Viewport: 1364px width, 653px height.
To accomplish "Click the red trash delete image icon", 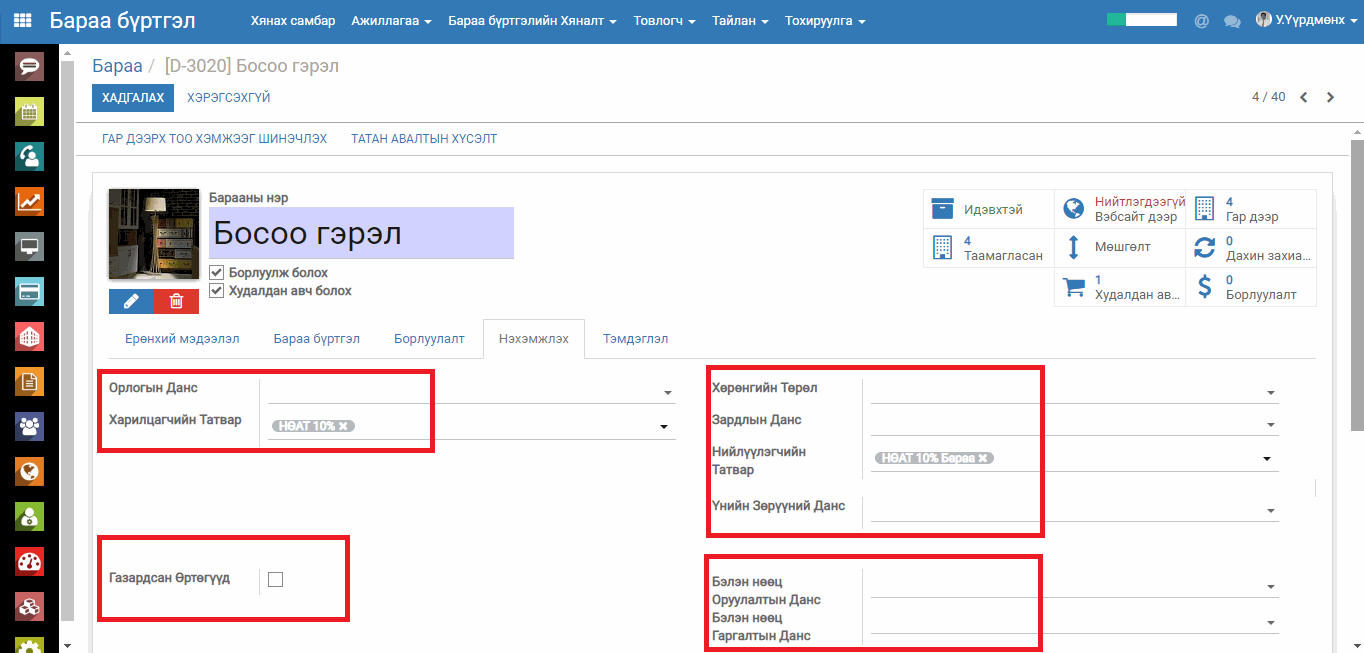I will pos(176,301).
